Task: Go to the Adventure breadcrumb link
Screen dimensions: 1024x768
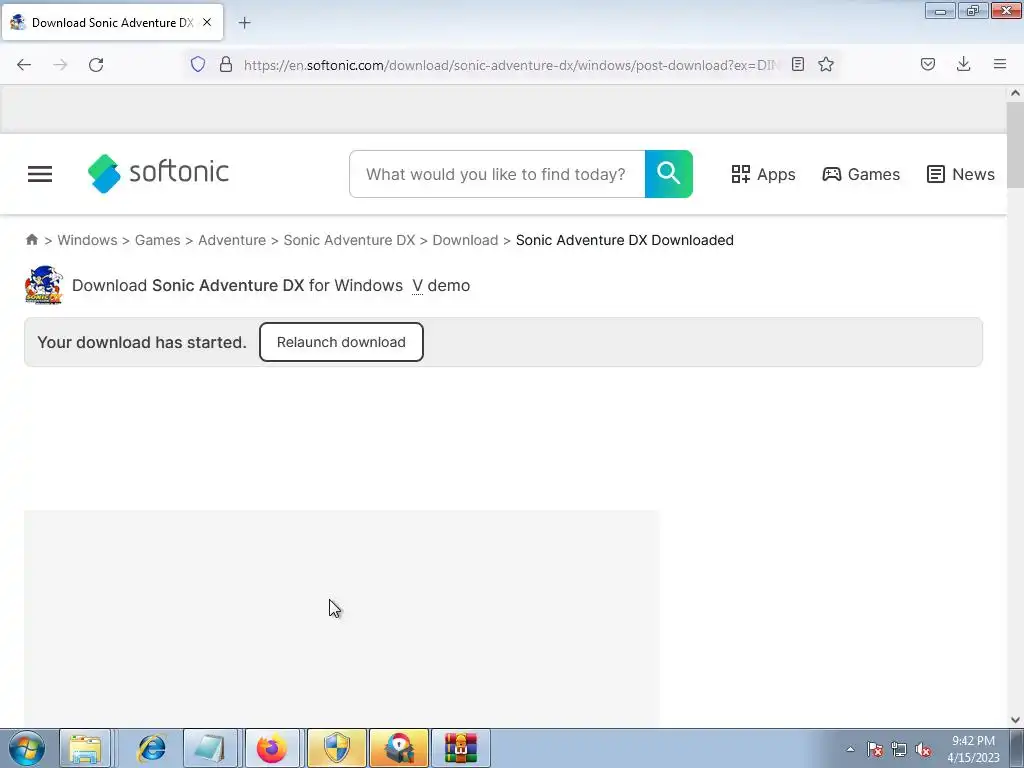Action: (x=232, y=240)
